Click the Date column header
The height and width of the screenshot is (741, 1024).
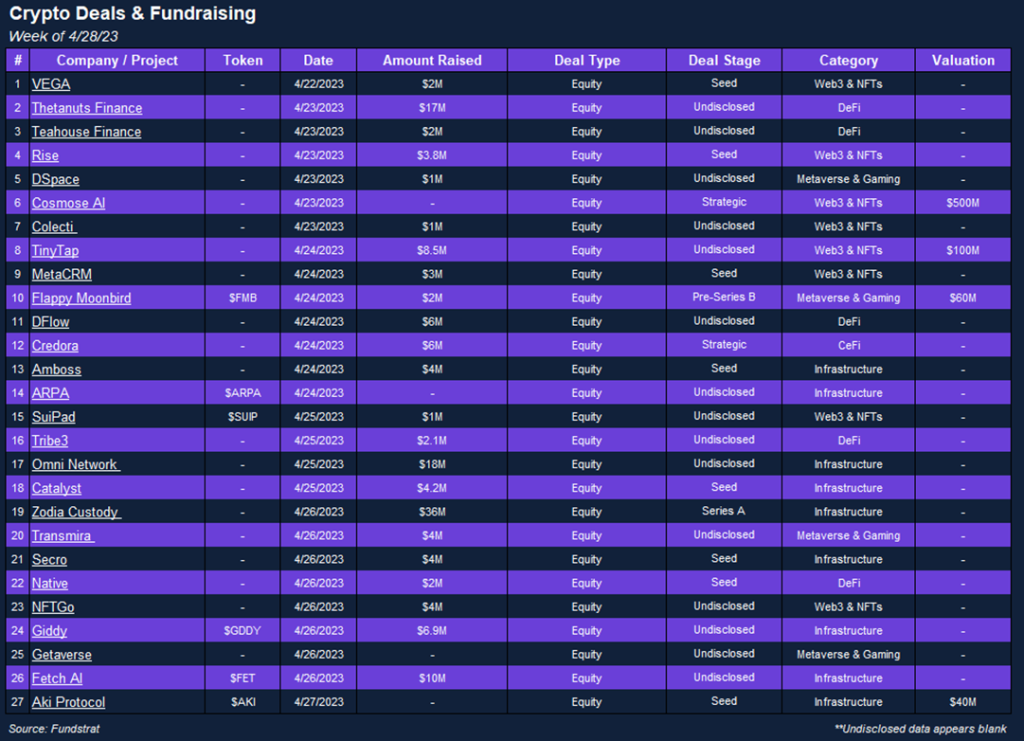tap(318, 60)
